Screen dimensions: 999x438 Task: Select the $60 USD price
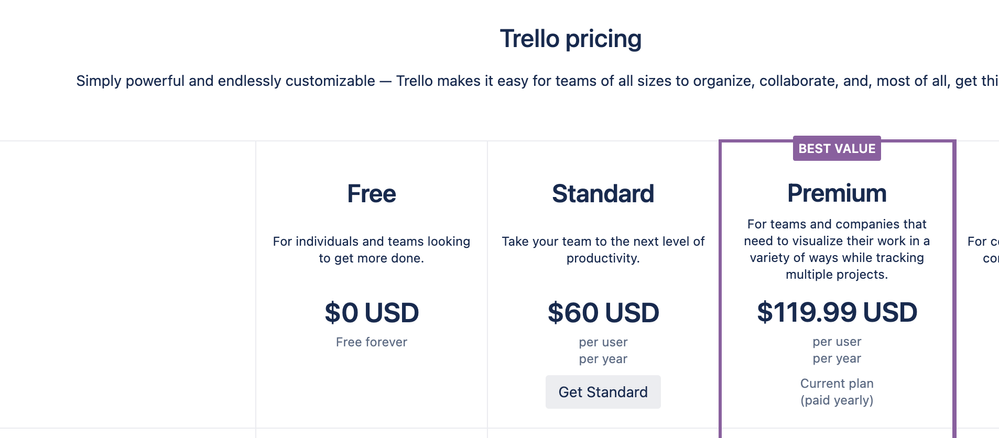point(603,312)
